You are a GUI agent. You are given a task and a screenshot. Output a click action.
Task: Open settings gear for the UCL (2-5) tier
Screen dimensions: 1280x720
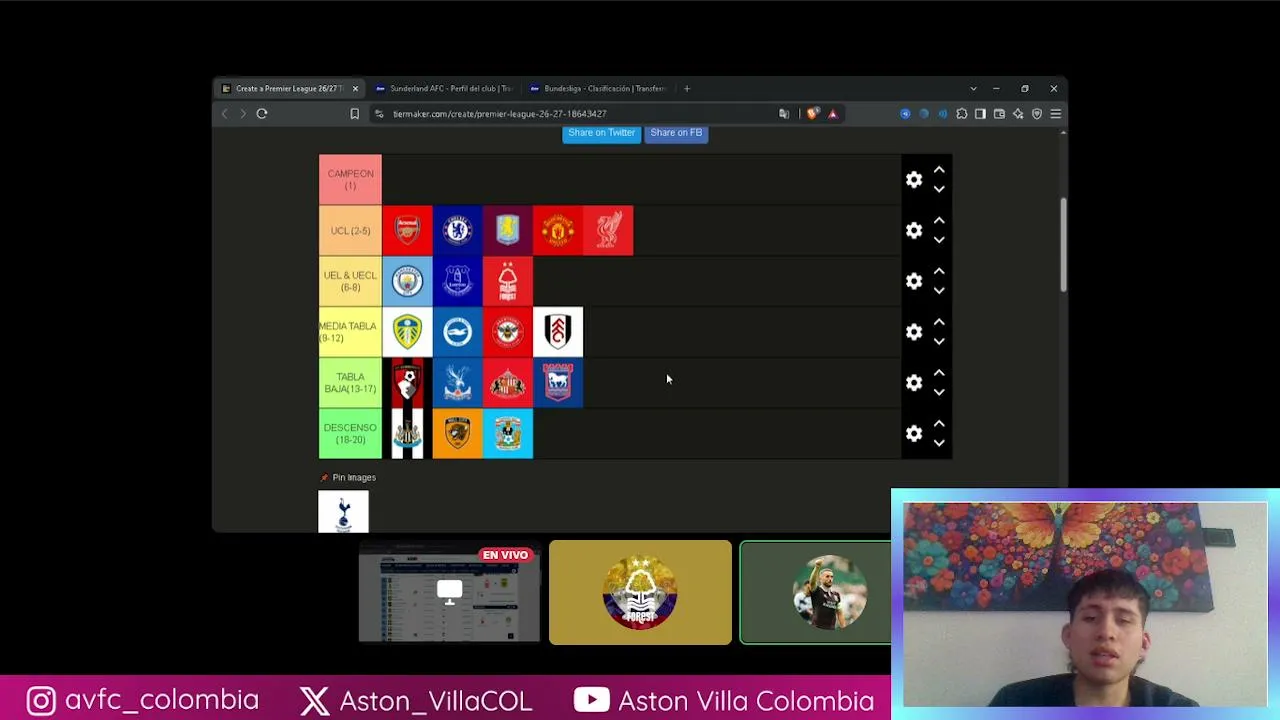coord(914,230)
